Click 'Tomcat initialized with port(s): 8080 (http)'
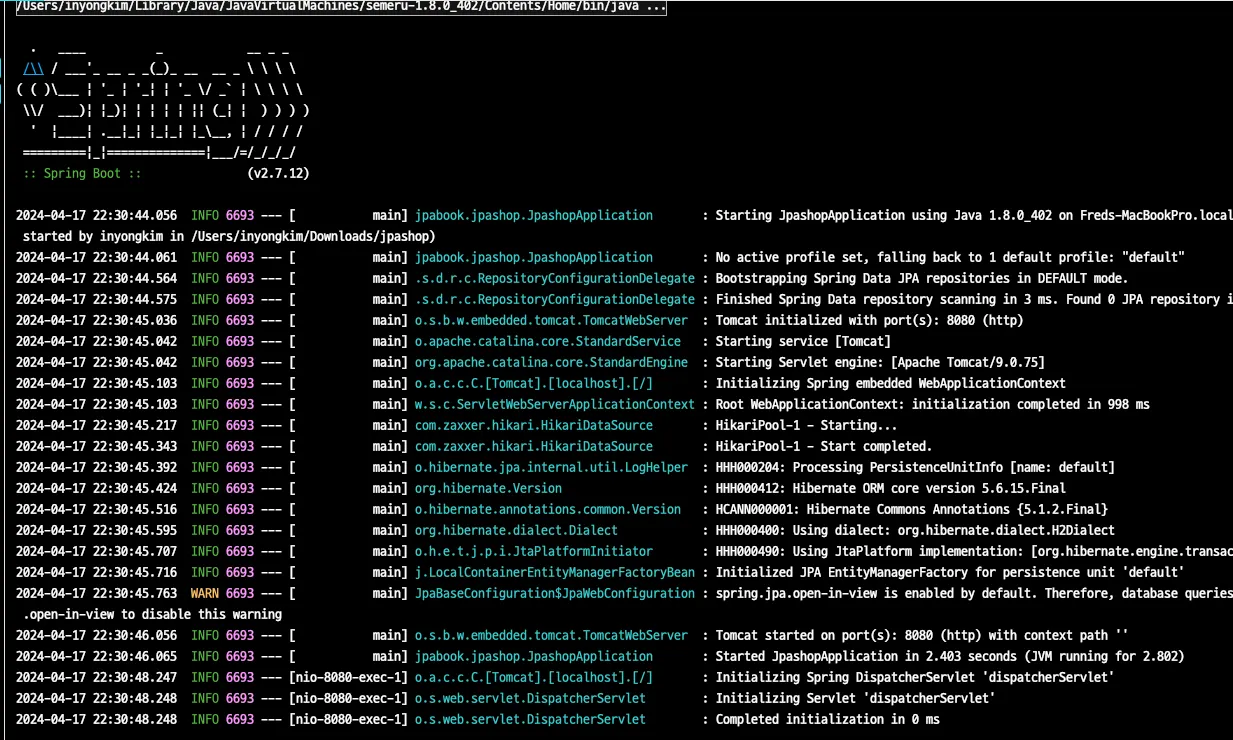The height and width of the screenshot is (740, 1233). pyautogui.click(x=869, y=320)
